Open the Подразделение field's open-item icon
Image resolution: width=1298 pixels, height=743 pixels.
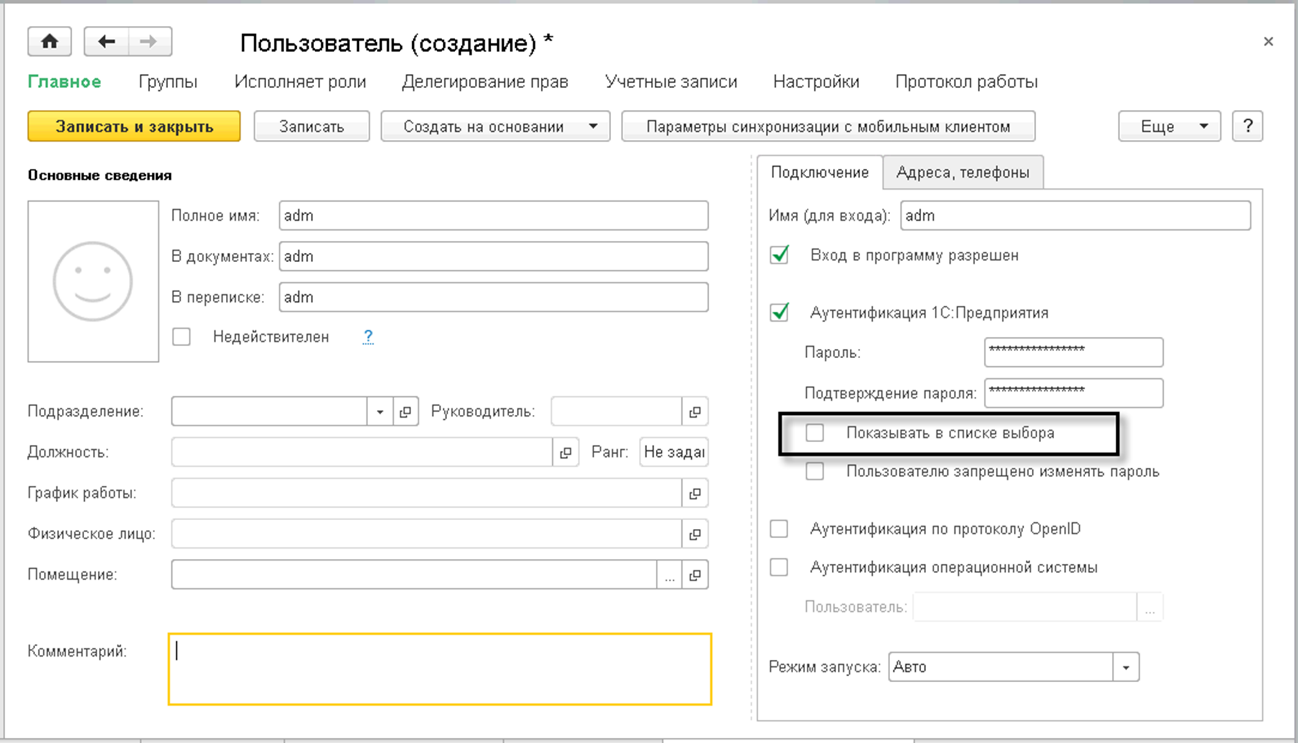[405, 412]
